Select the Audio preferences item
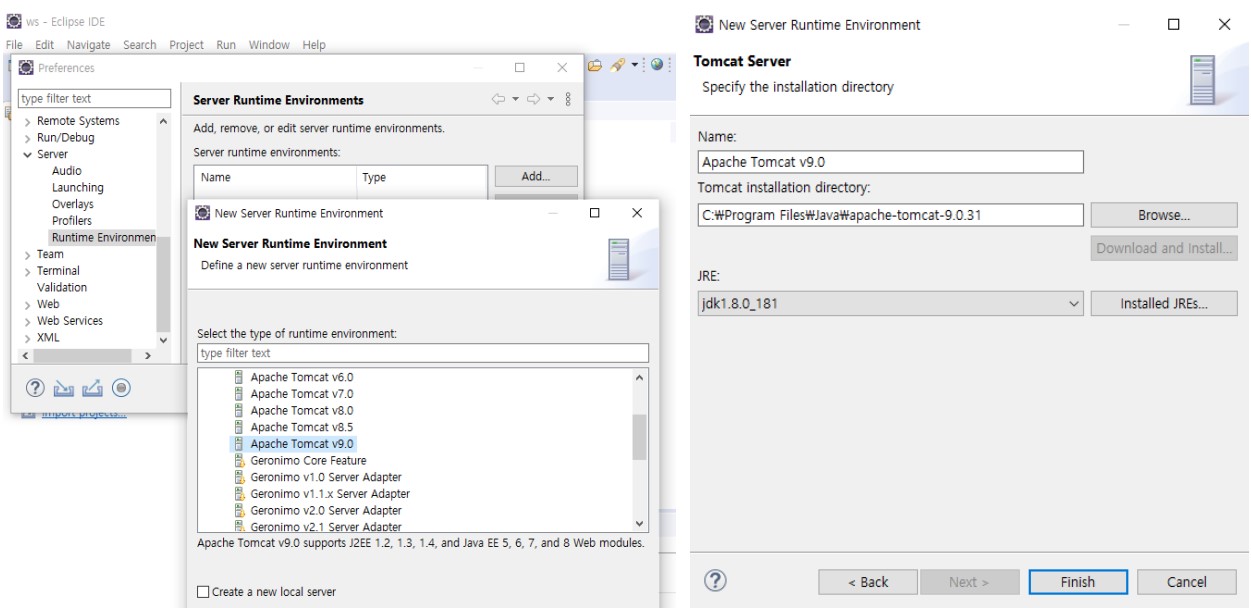Image resolution: width=1251 pixels, height=608 pixels. click(x=67, y=171)
